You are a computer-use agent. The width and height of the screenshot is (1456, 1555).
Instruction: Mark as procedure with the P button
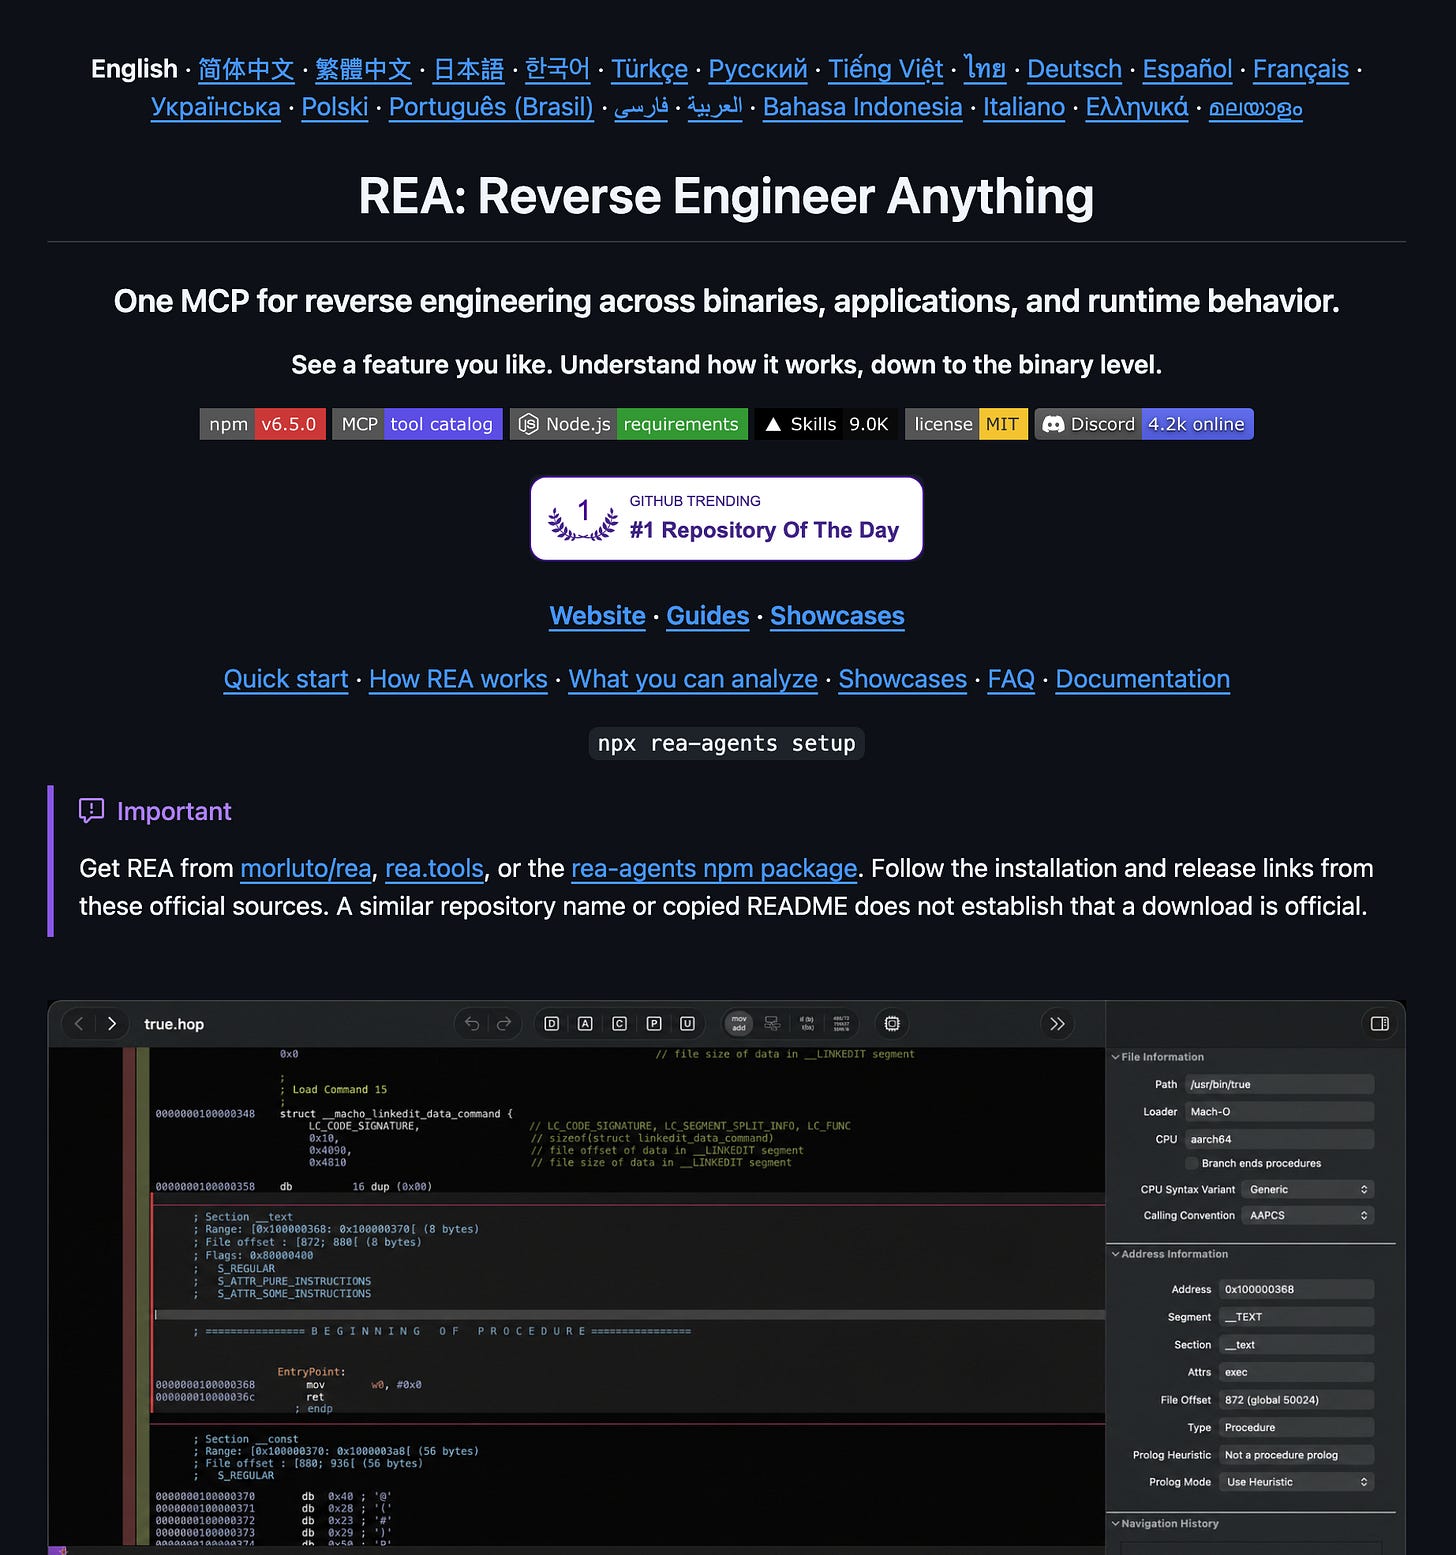[x=654, y=1024]
